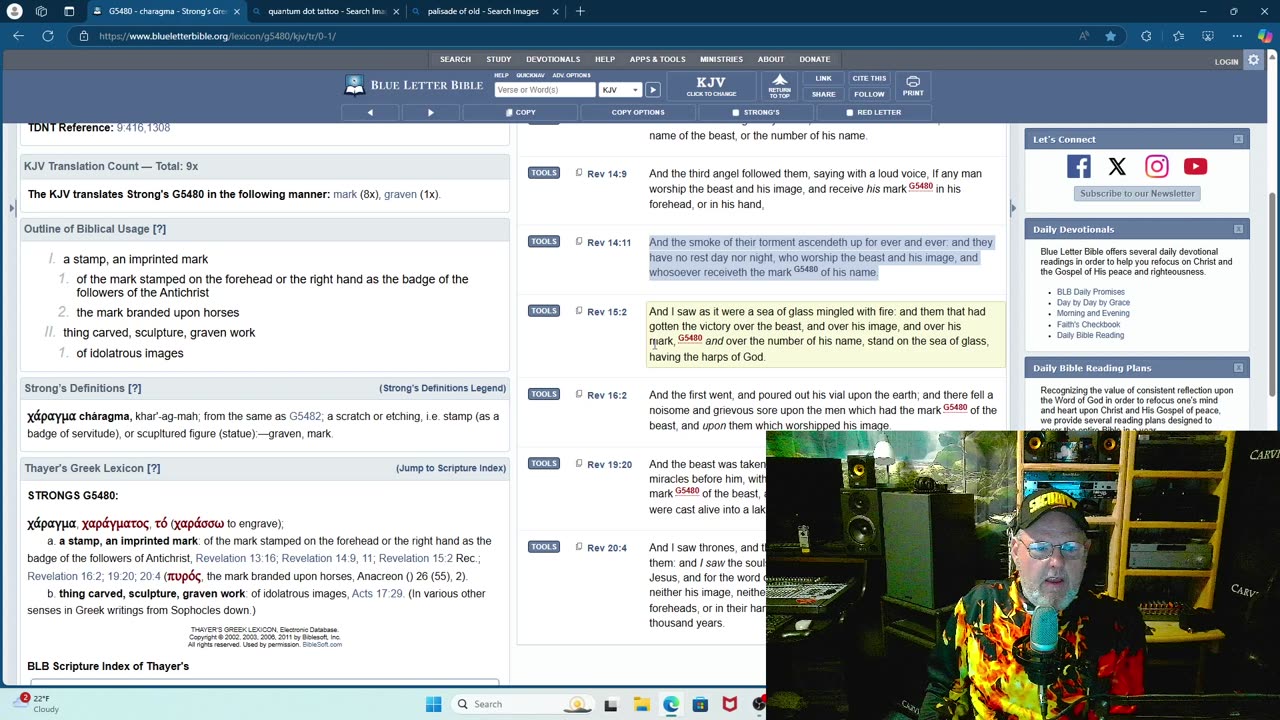The image size is (1280, 720).
Task: Open browser profile avatar
Action: click(x=14, y=11)
